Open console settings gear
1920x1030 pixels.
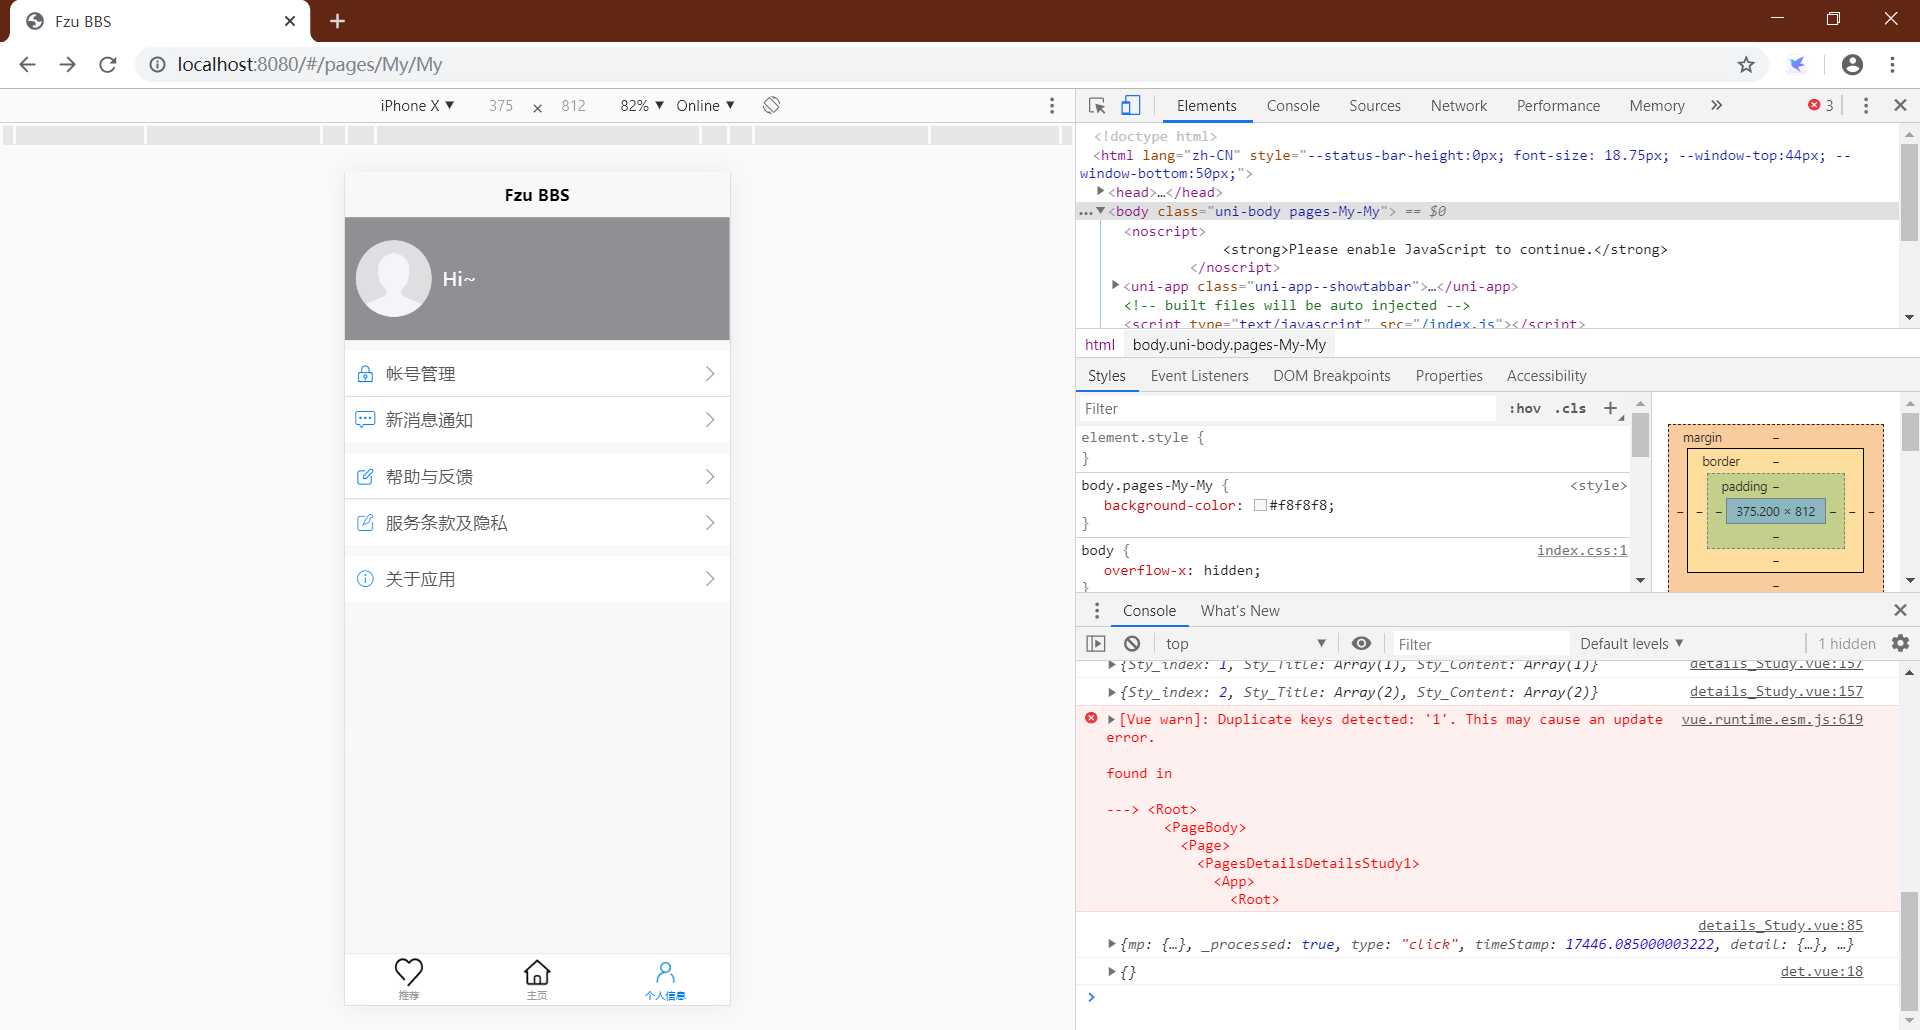(1901, 643)
